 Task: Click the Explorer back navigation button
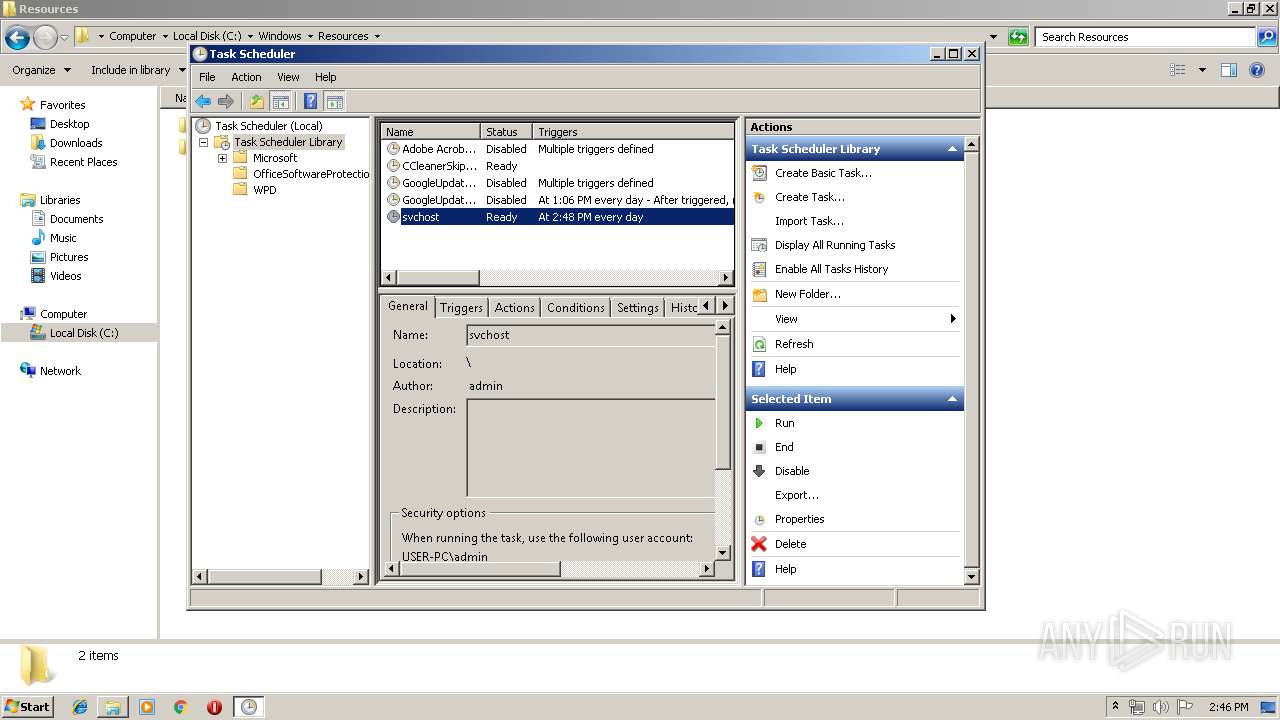[x=17, y=38]
